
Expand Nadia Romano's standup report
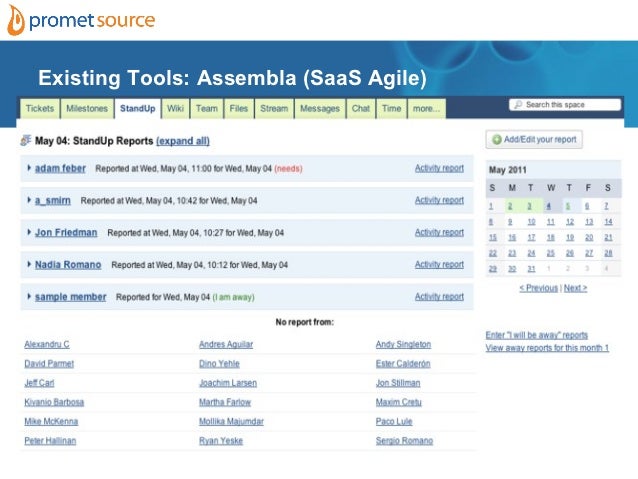[29, 264]
